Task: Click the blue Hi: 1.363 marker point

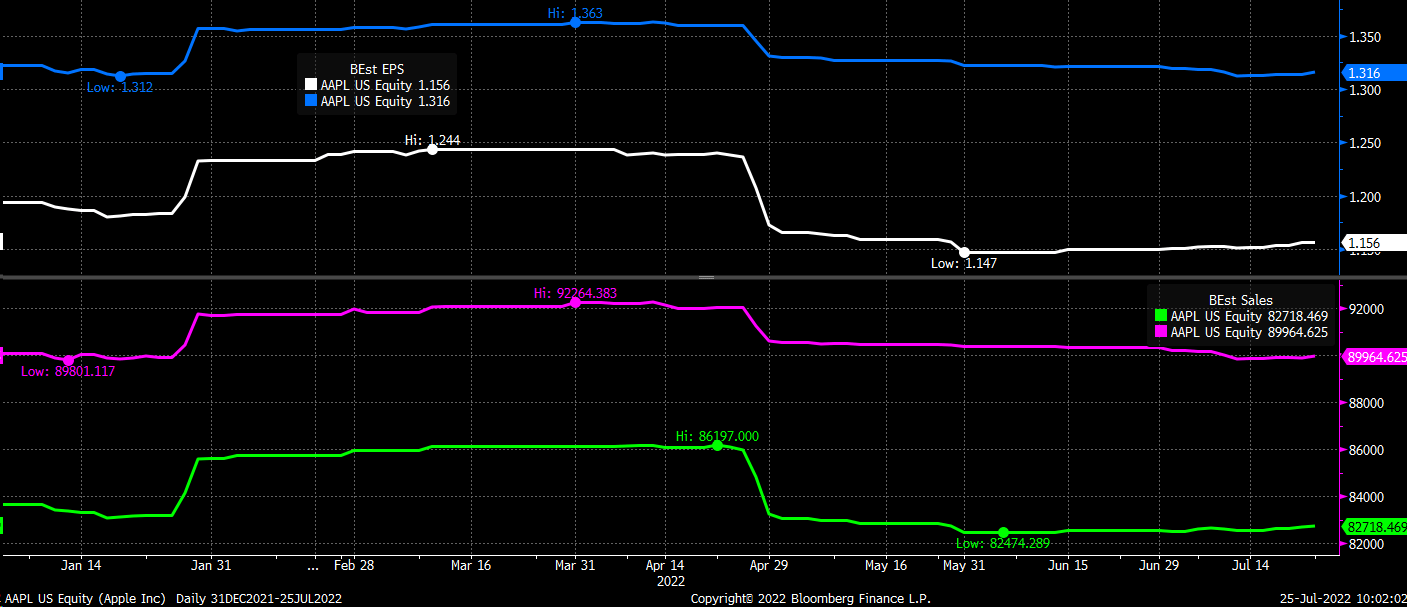Action: click(575, 22)
